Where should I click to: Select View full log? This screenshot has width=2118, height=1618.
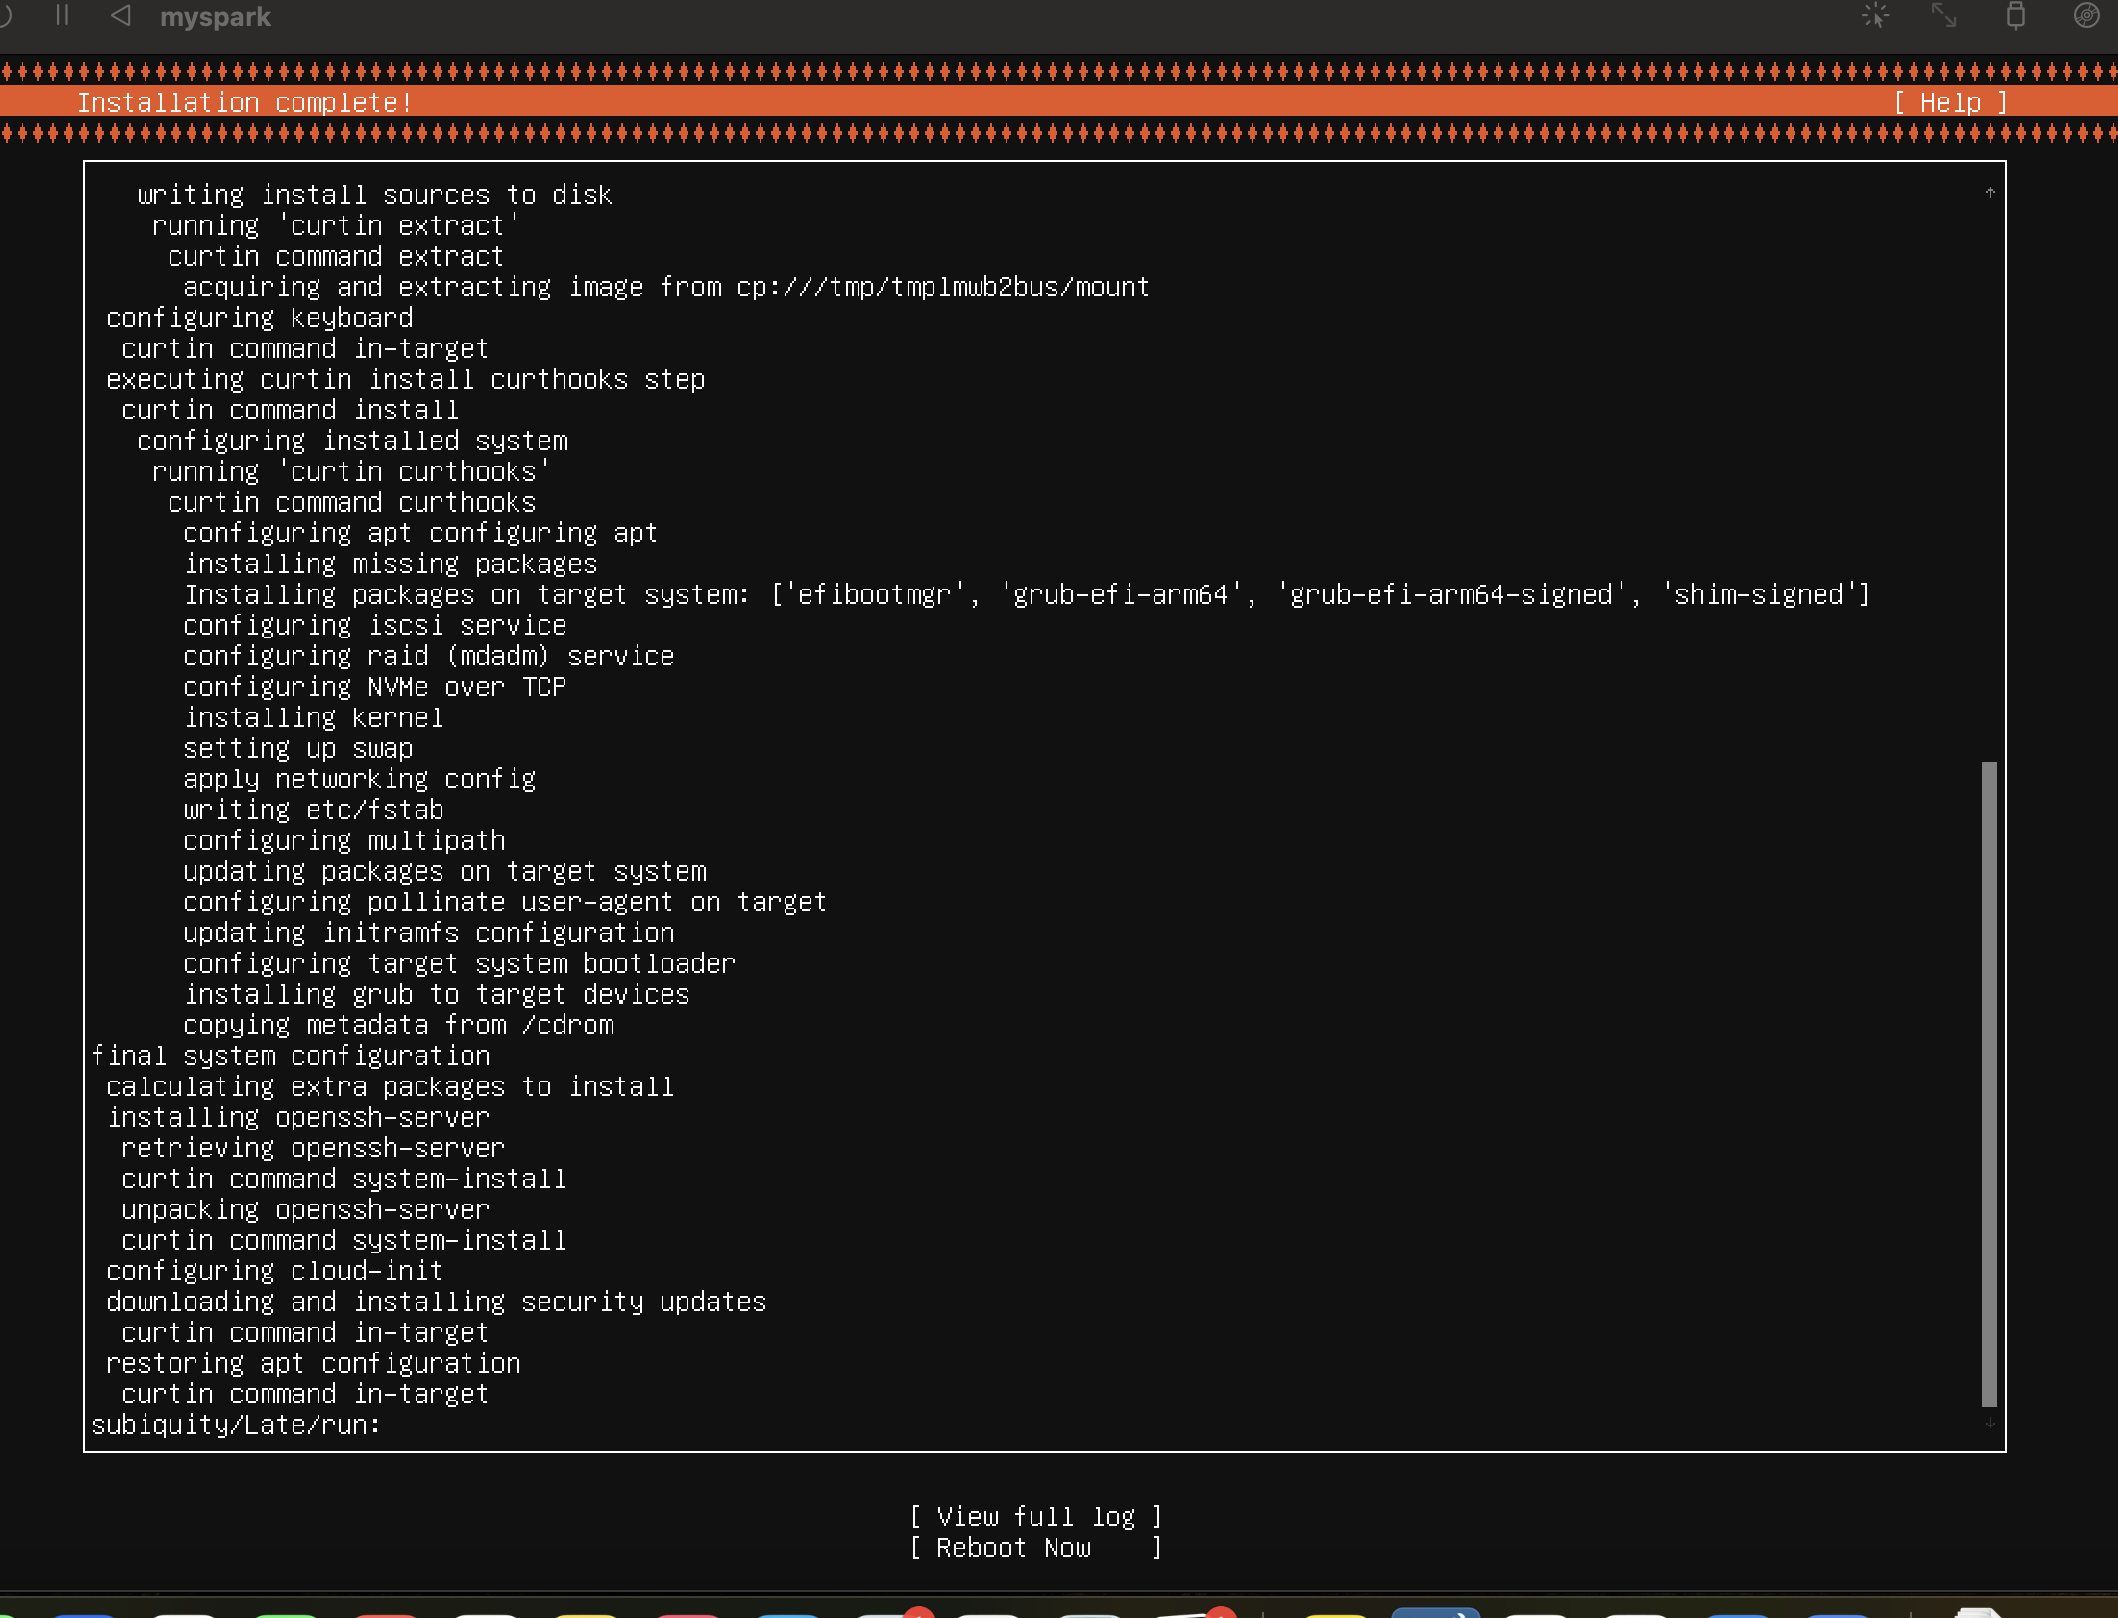tap(1035, 1516)
